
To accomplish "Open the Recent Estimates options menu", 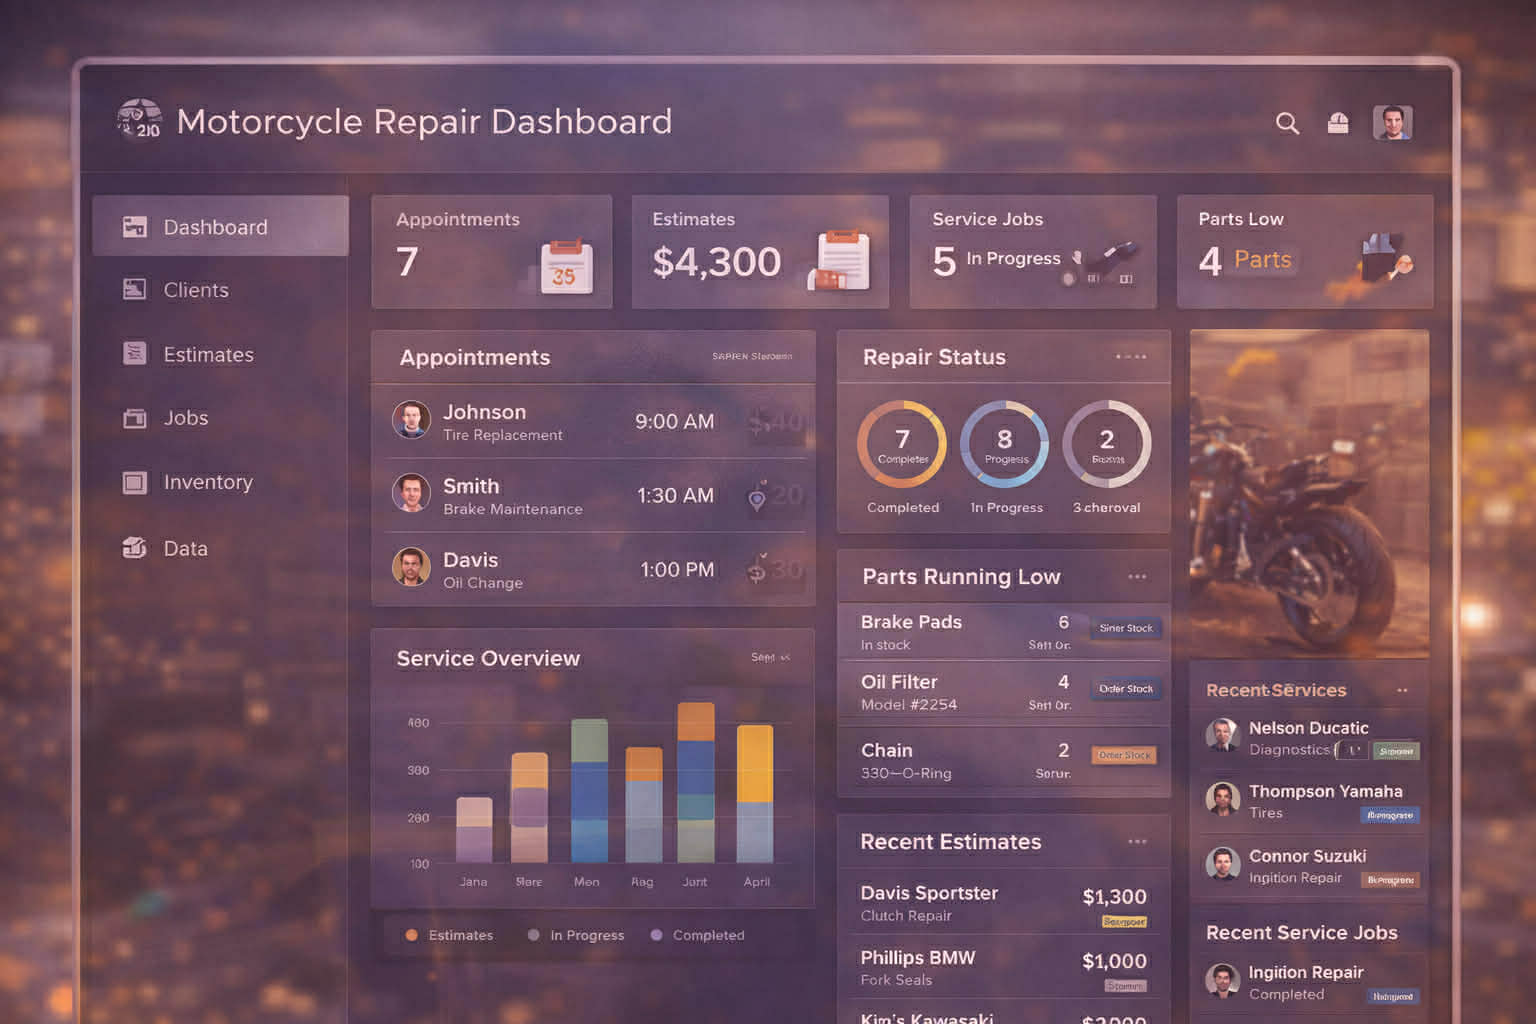I will [1137, 842].
